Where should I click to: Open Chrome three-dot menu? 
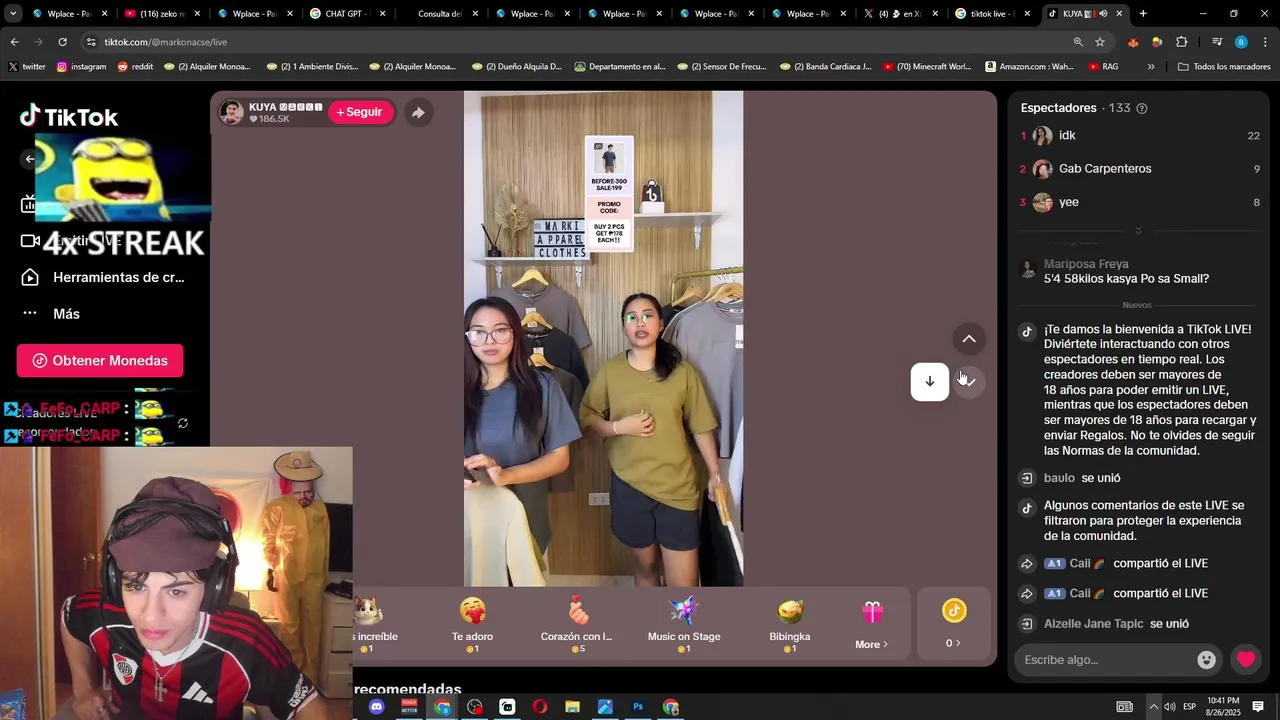pos(1265,42)
